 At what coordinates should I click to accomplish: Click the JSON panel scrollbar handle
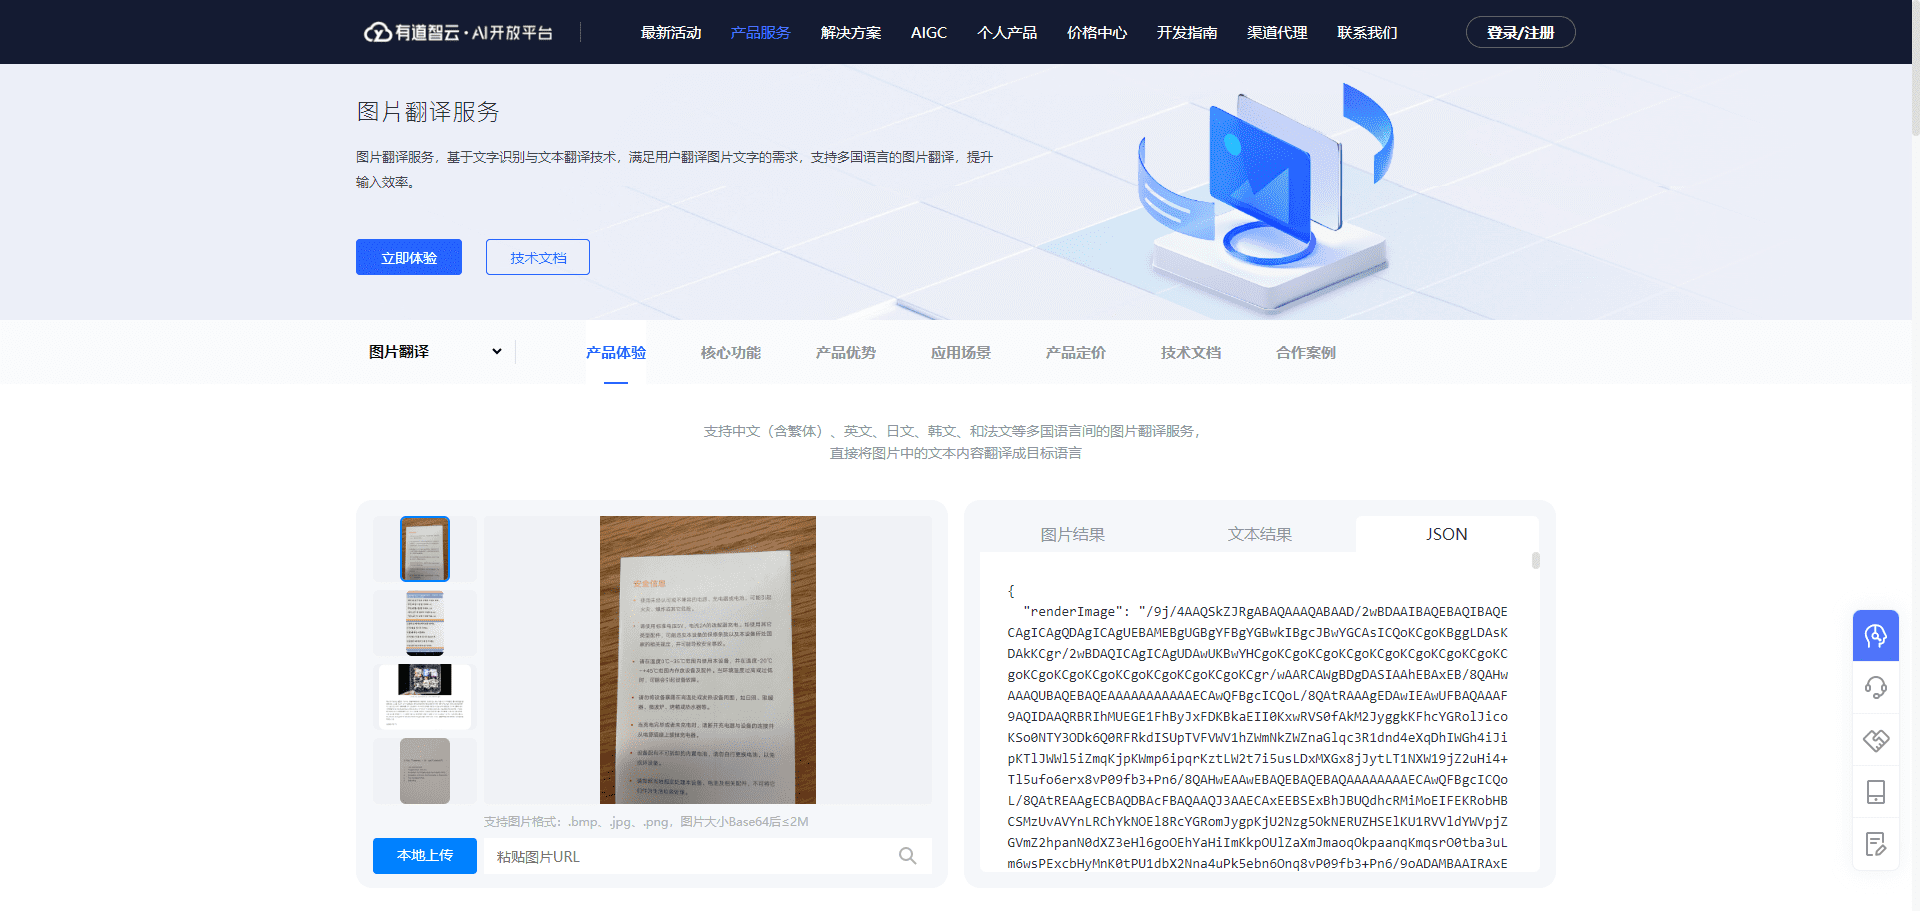point(1535,561)
